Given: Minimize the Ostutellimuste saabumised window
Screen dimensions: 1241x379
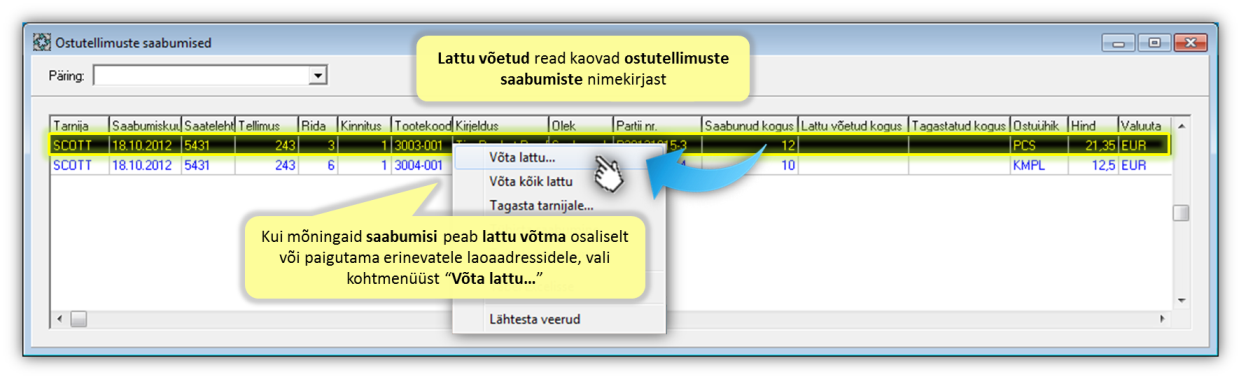Looking at the screenshot, I should point(1118,42).
